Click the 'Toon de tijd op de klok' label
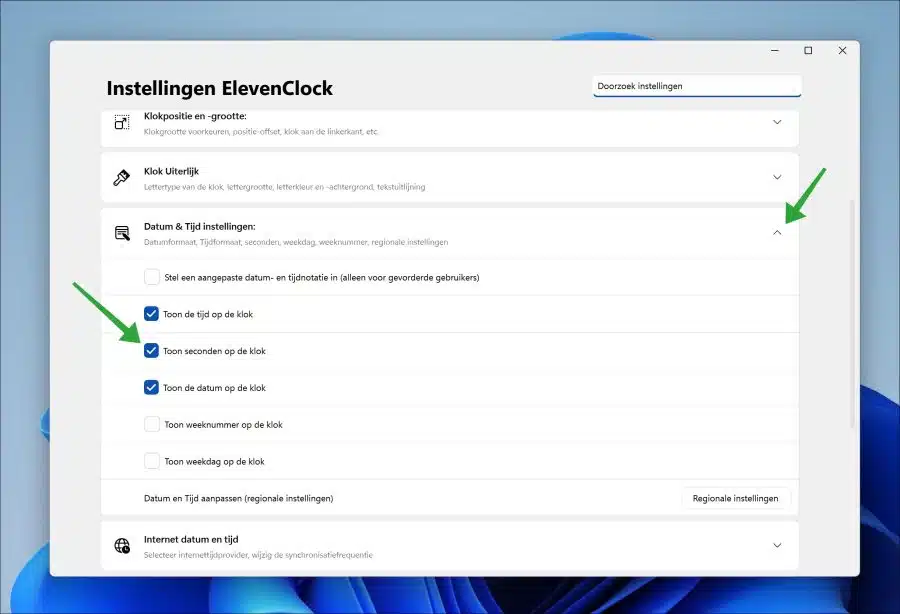This screenshot has width=900, height=614. click(x=208, y=314)
